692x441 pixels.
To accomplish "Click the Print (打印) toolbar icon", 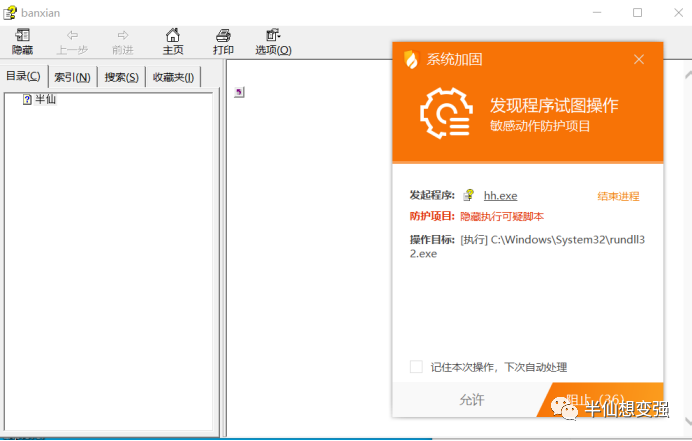I will [x=223, y=42].
